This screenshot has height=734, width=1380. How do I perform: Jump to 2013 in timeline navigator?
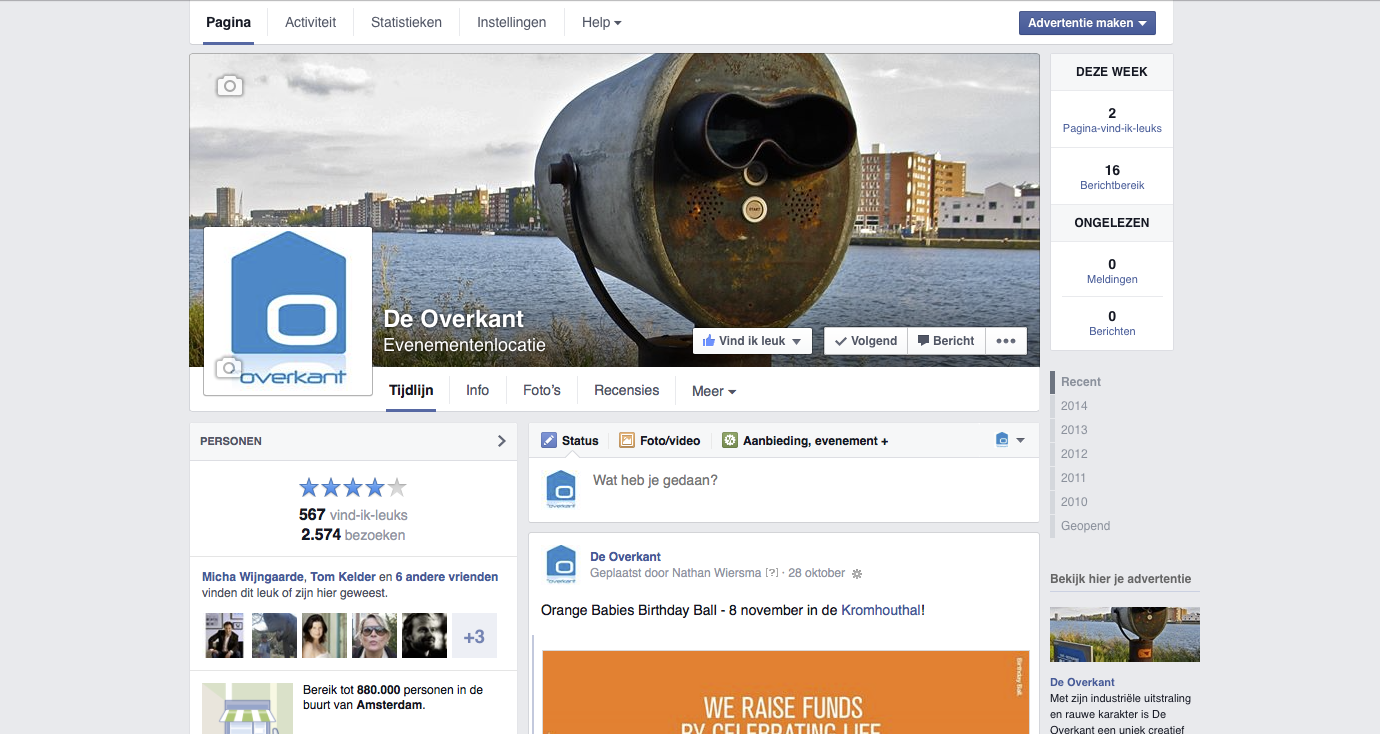pyautogui.click(x=1074, y=430)
